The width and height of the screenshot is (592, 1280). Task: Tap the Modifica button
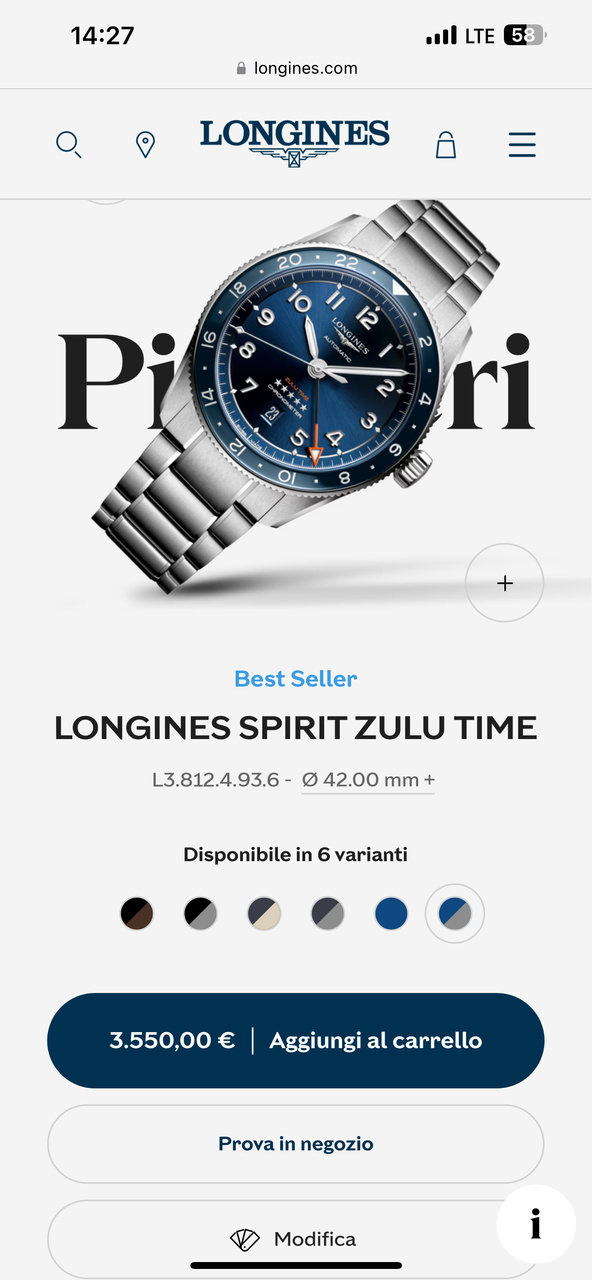click(296, 1239)
